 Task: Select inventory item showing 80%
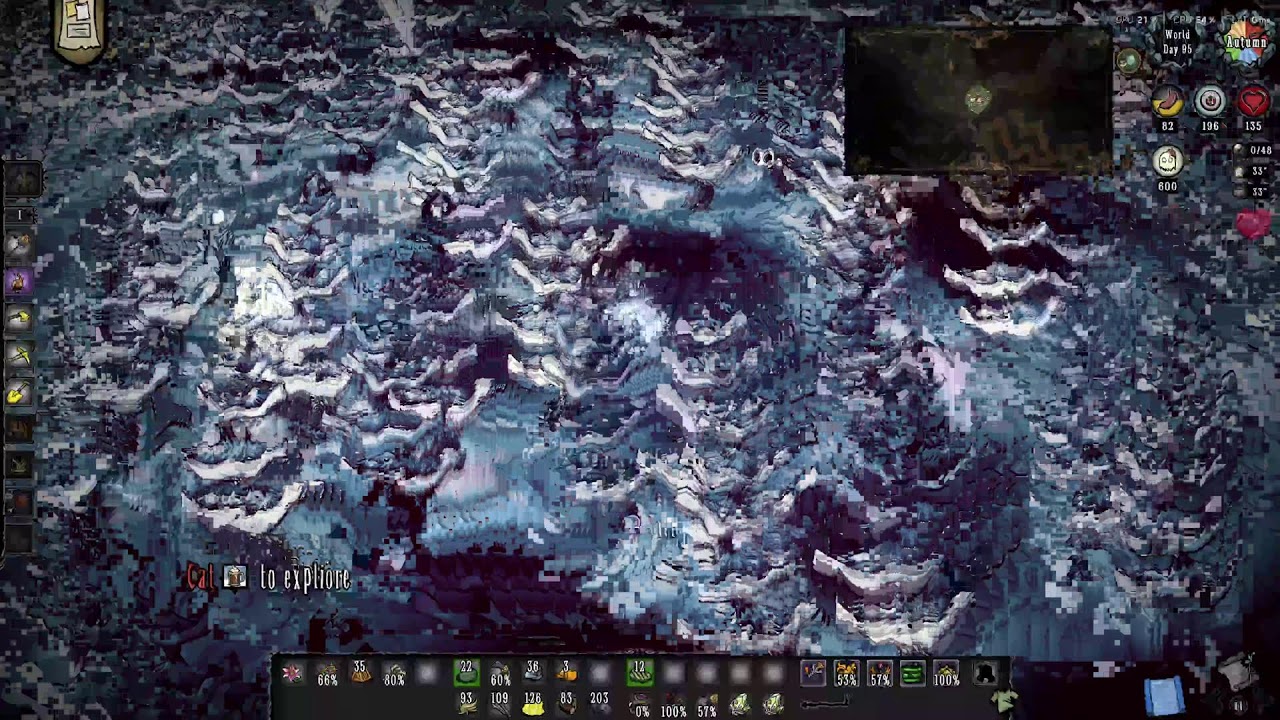[394, 675]
